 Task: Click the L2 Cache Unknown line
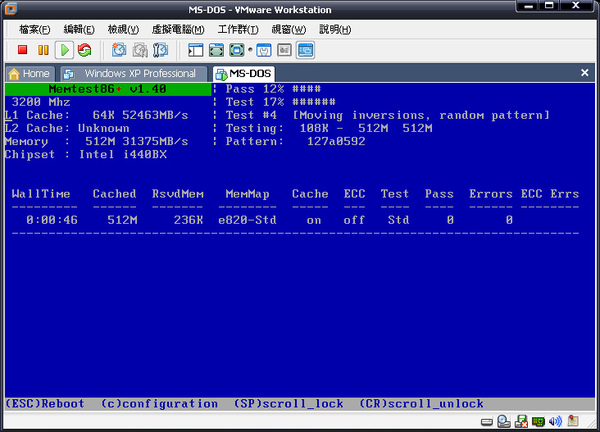point(67,128)
